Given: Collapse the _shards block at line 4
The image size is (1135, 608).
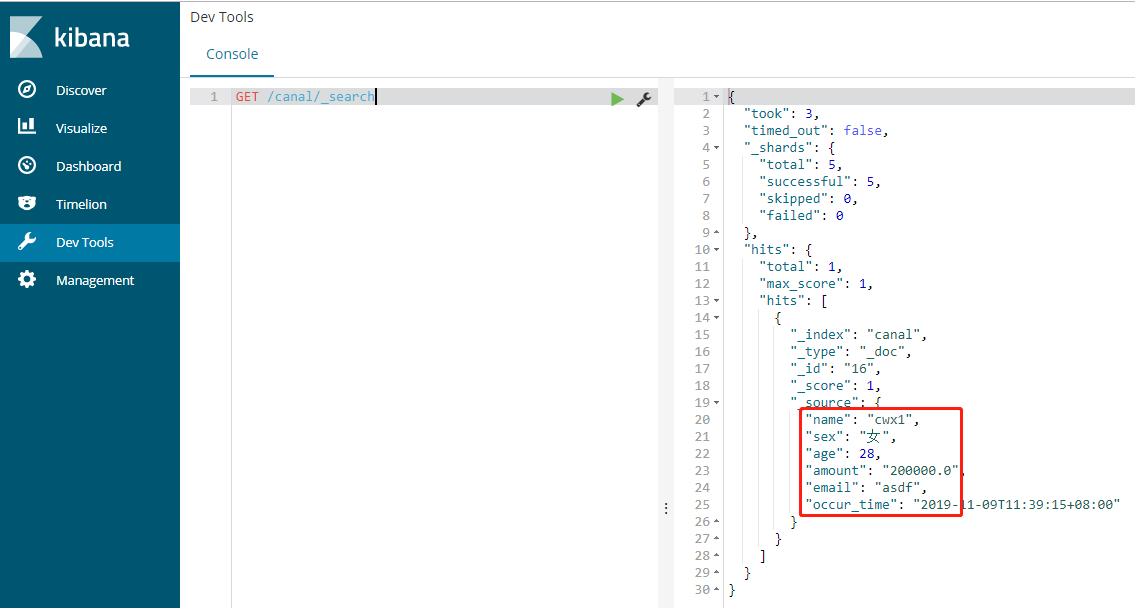Looking at the screenshot, I should coord(717,148).
